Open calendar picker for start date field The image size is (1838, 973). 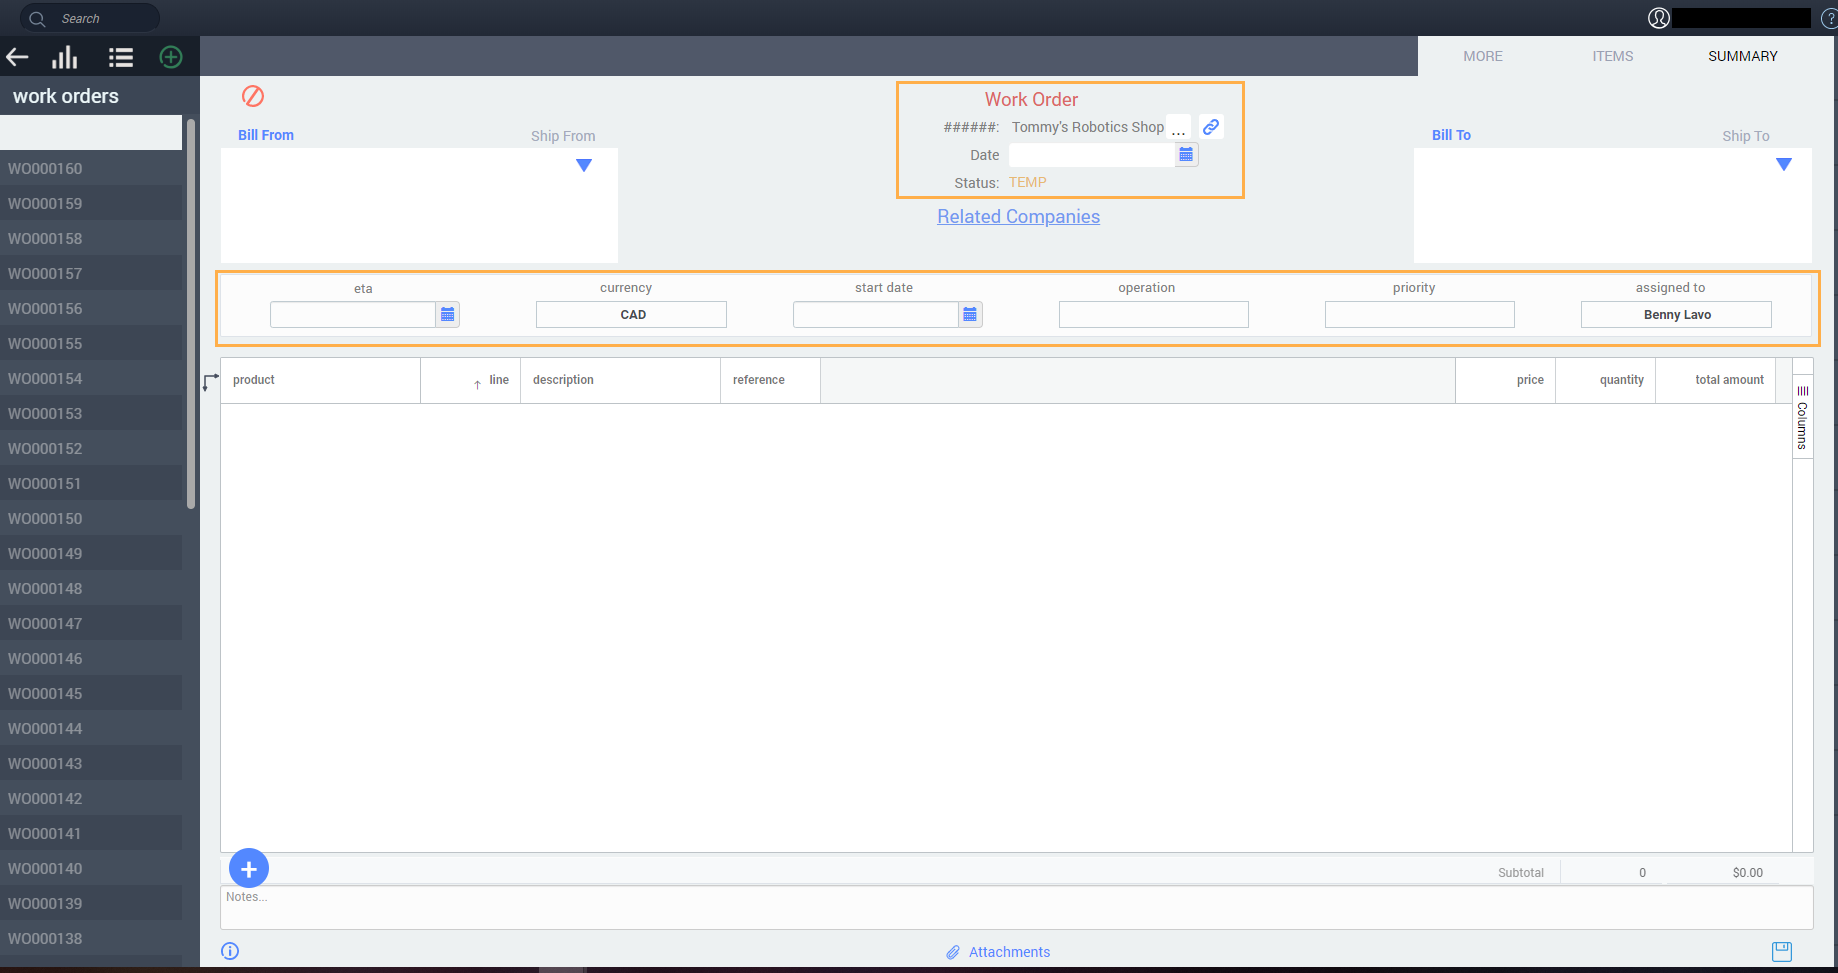[970, 315]
